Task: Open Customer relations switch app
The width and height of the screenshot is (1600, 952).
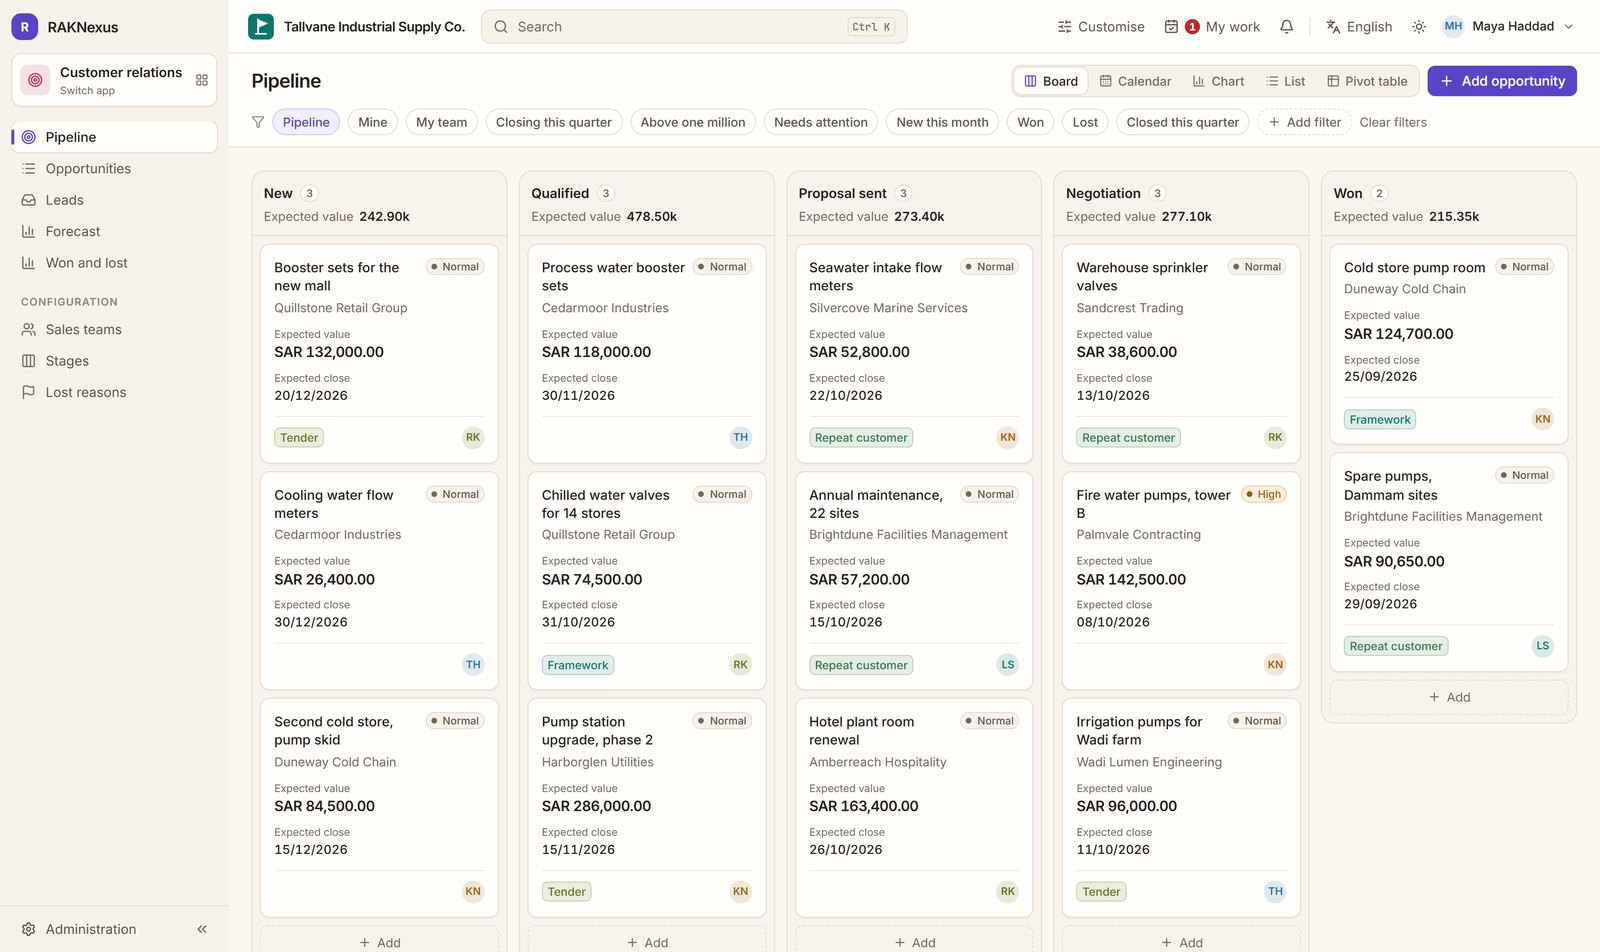Action: point(114,80)
